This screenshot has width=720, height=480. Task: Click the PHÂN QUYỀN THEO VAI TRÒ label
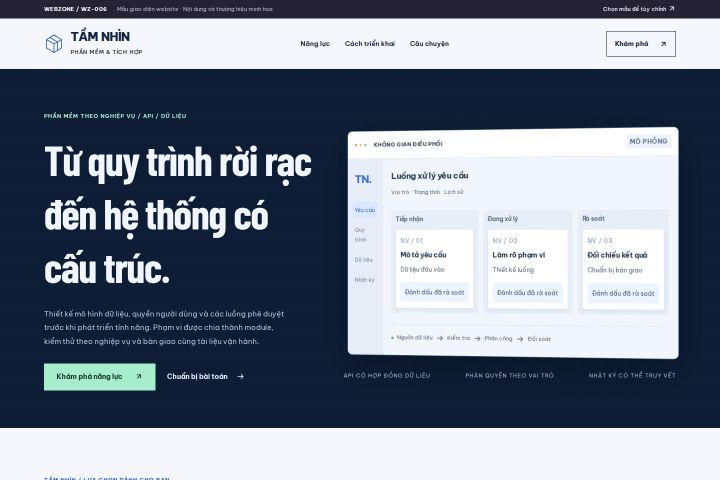(x=510, y=375)
